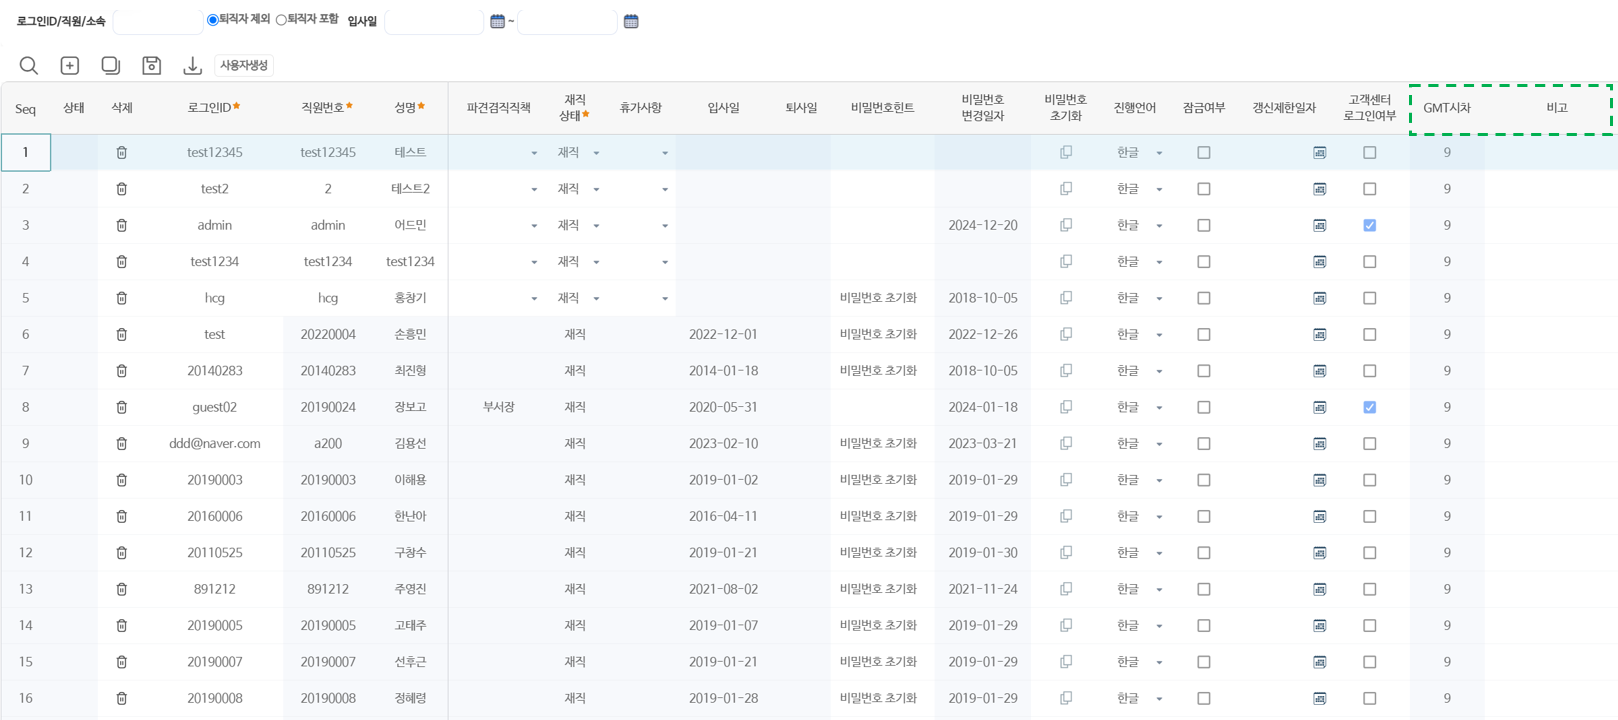This screenshot has width=1618, height=720.
Task: Uncheck customer center login for guest02
Action: [x=1370, y=408]
